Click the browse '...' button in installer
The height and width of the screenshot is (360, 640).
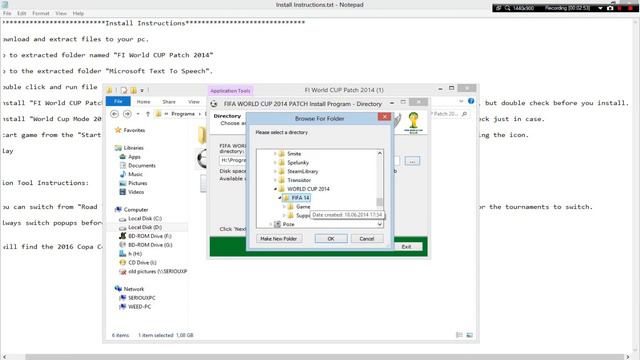coord(412,161)
